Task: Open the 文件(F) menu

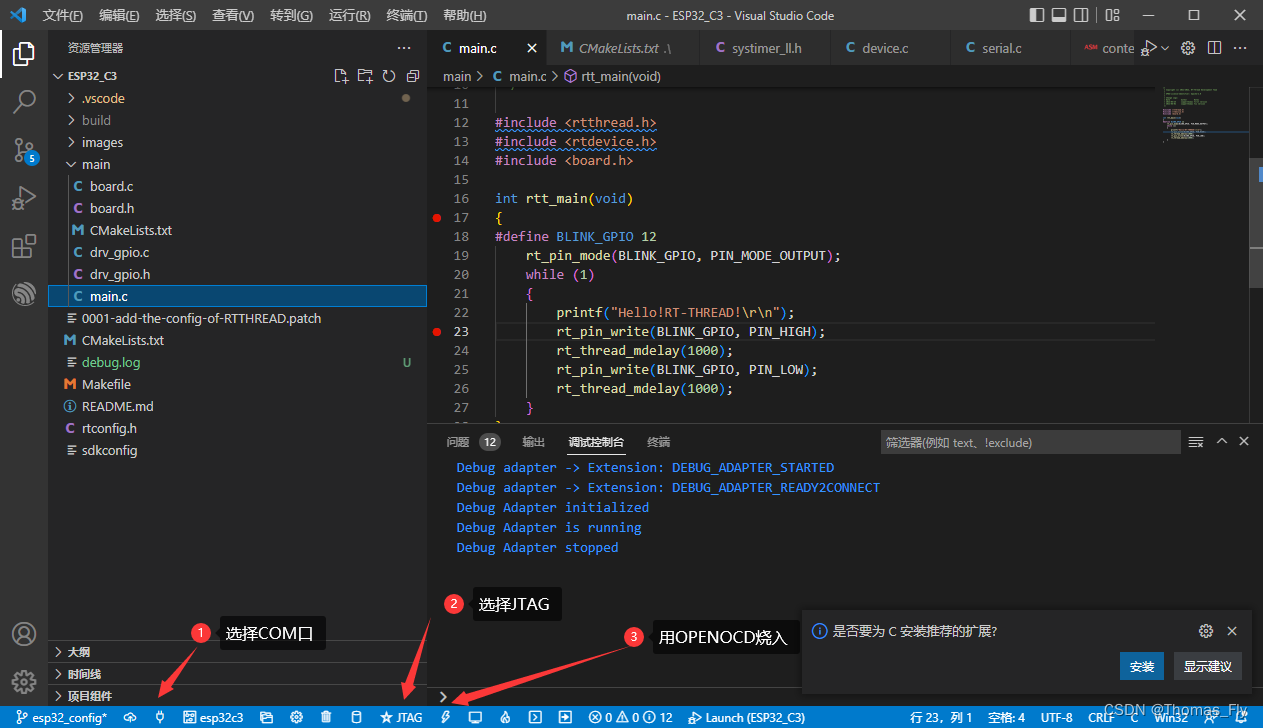Action: pos(63,16)
